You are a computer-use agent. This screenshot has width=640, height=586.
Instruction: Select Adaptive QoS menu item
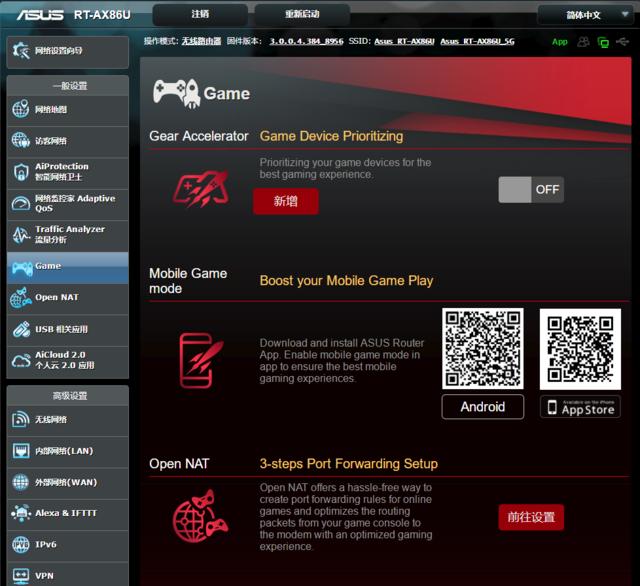(x=68, y=203)
